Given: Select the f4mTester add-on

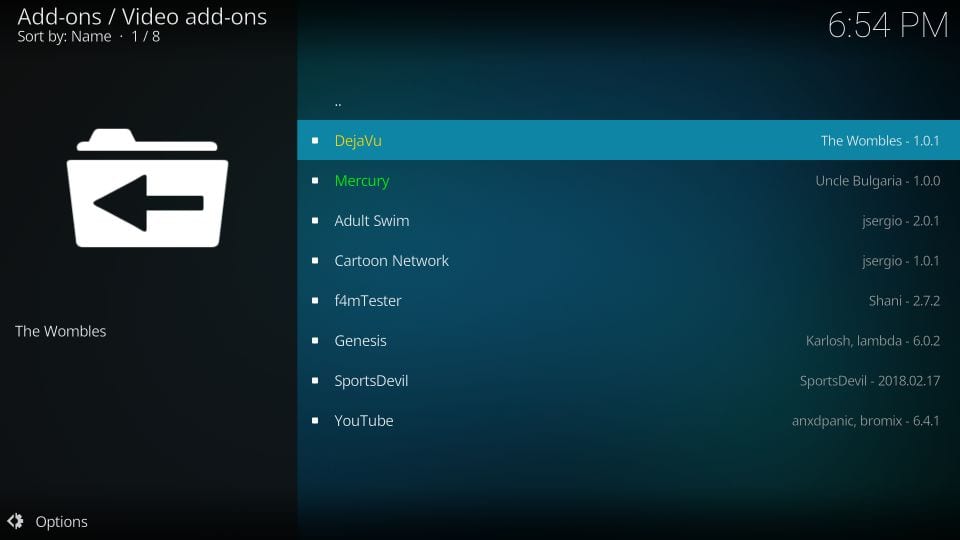Looking at the screenshot, I should click(x=628, y=301).
